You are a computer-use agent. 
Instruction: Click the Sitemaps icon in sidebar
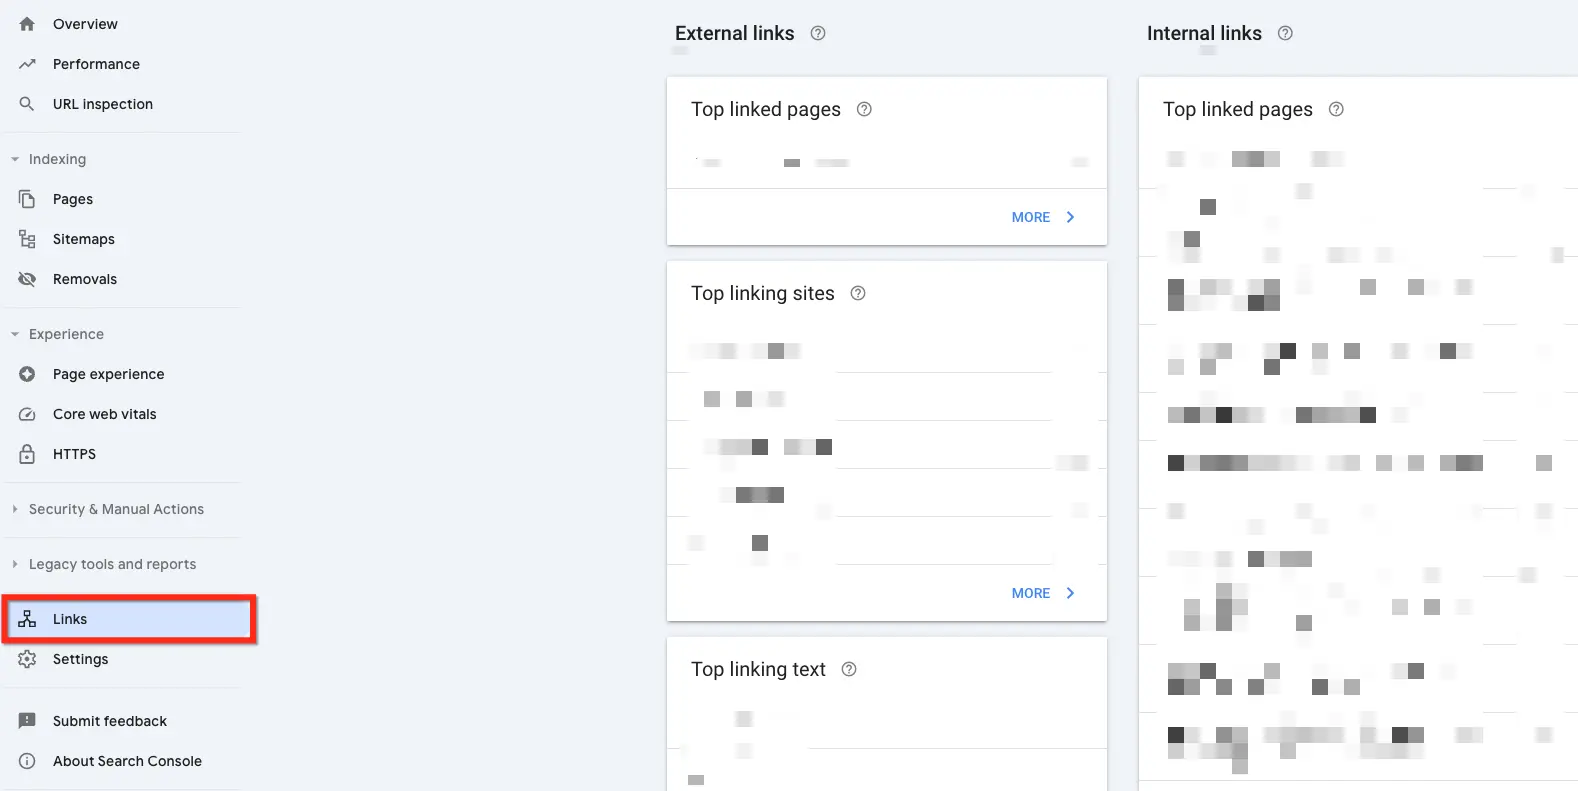tap(27, 239)
